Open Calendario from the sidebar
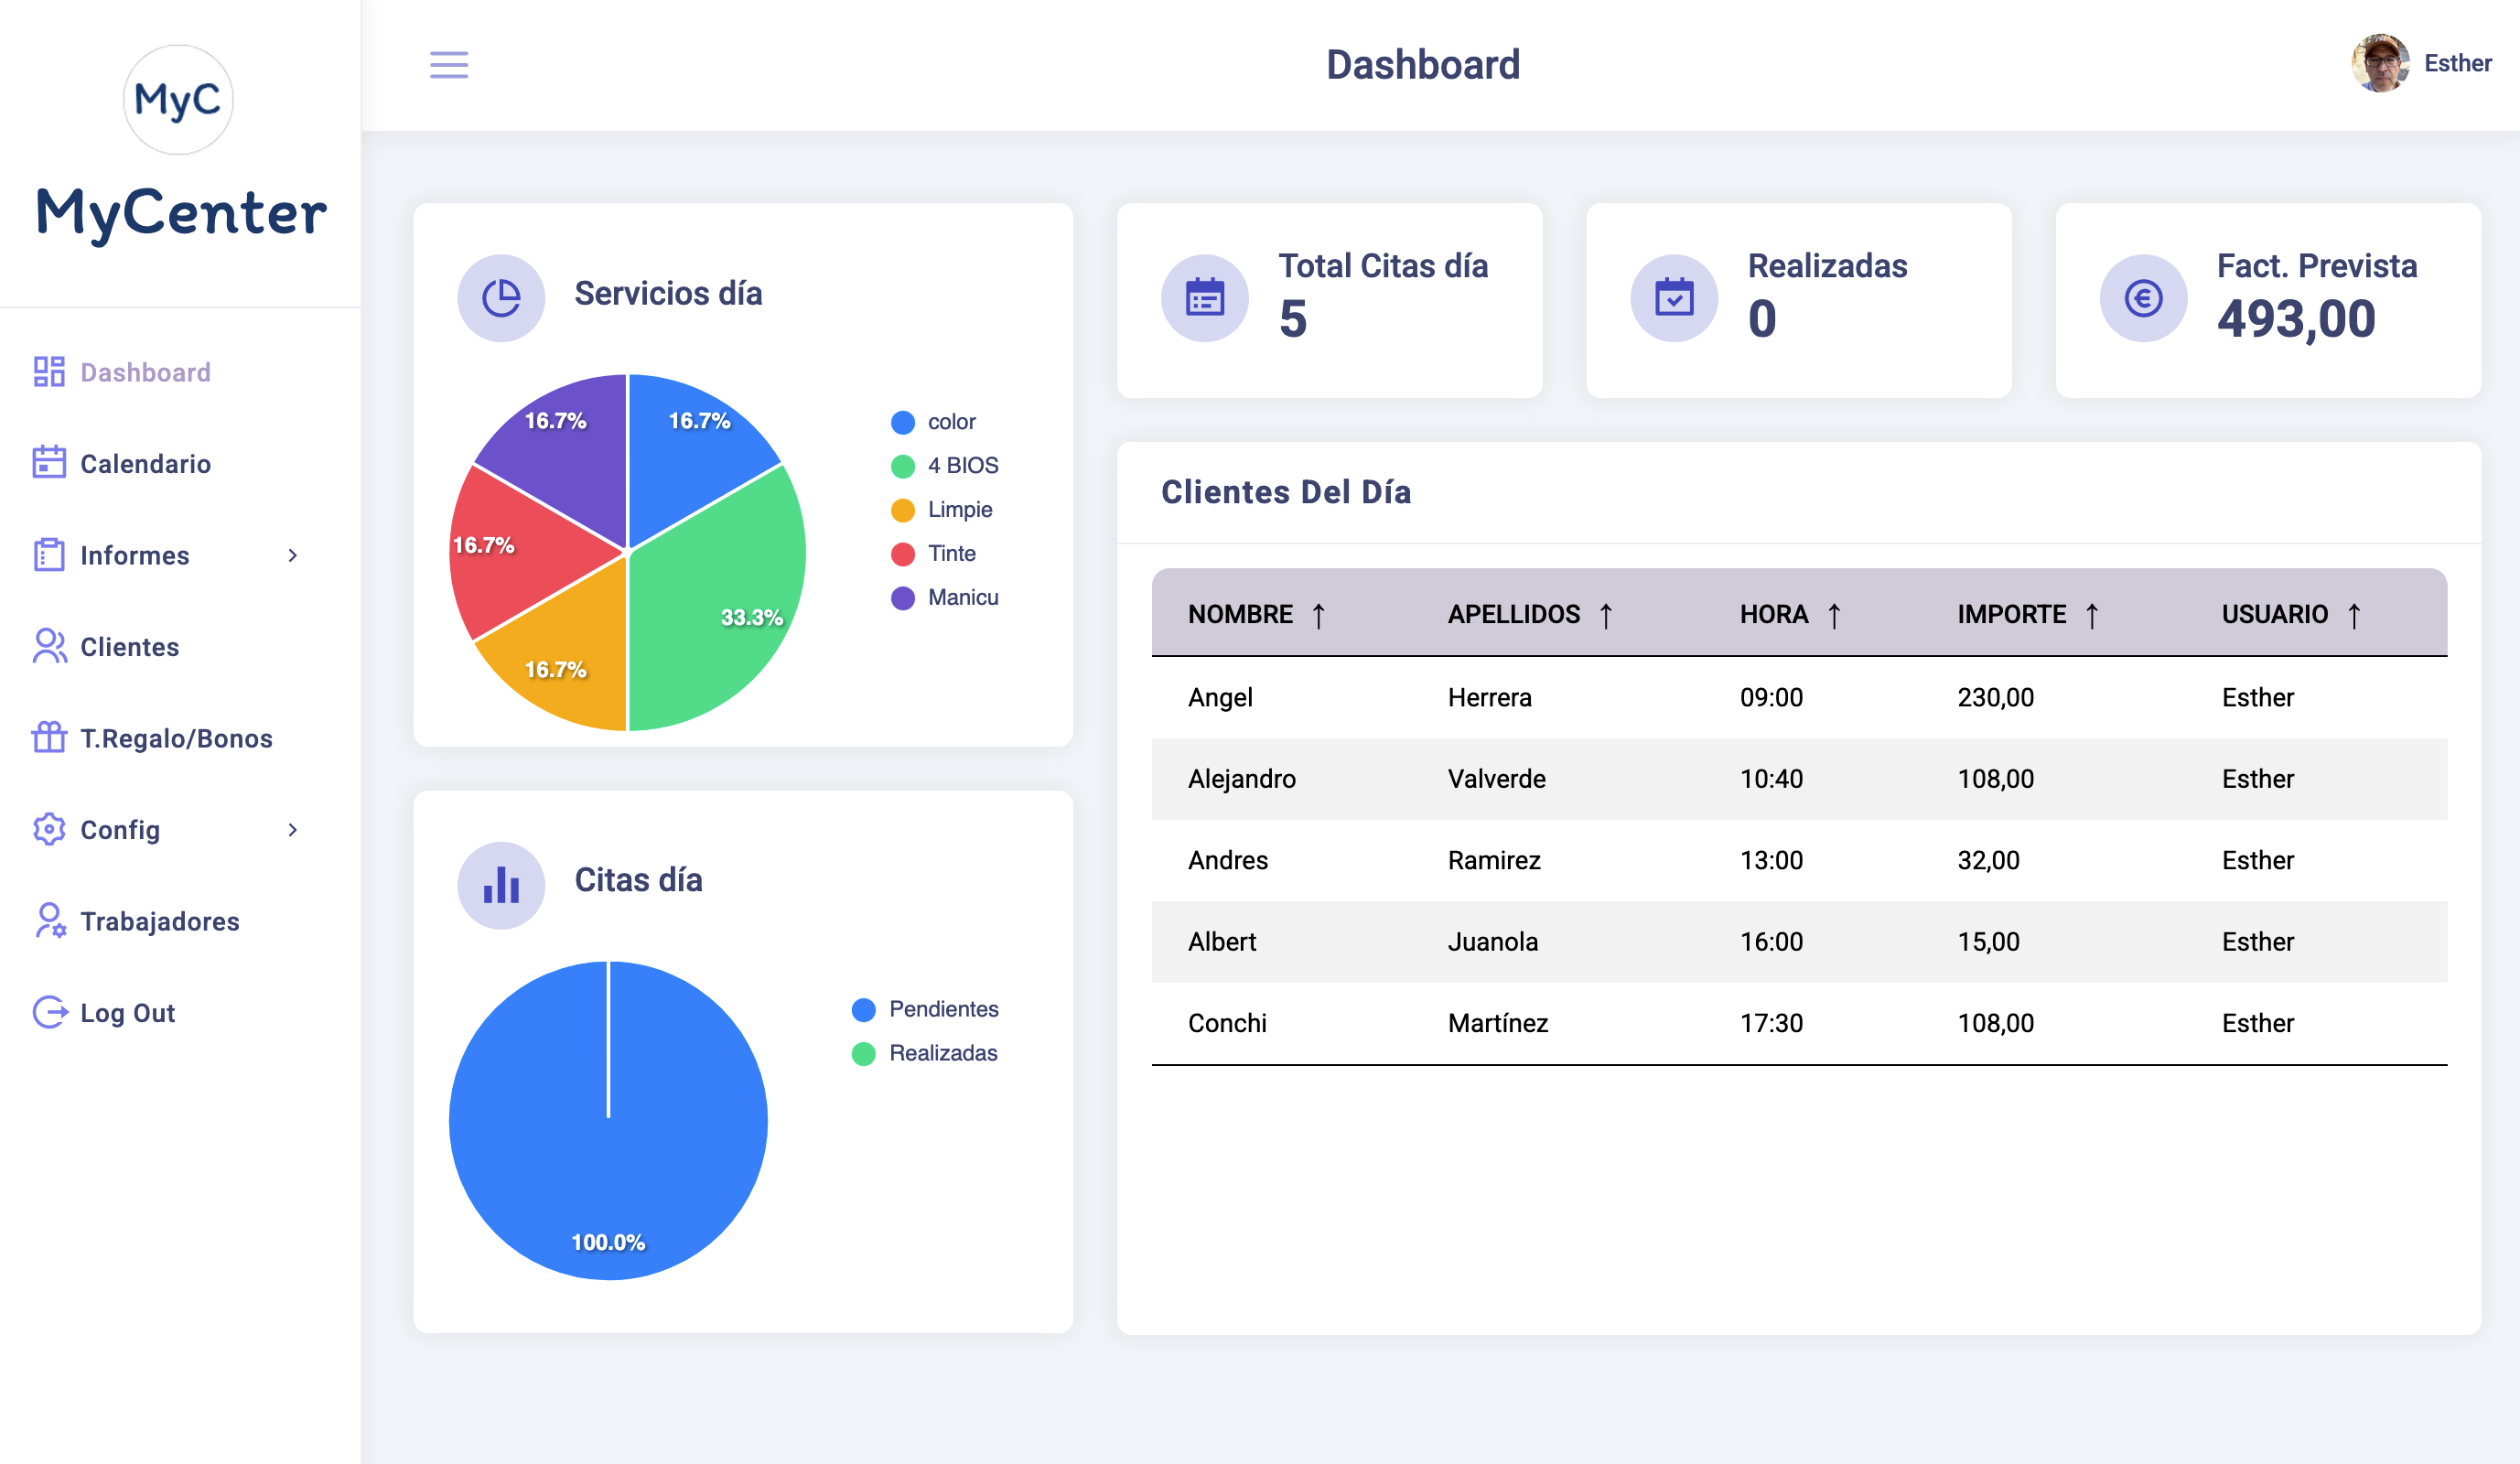The height and width of the screenshot is (1464, 2520). click(145, 464)
